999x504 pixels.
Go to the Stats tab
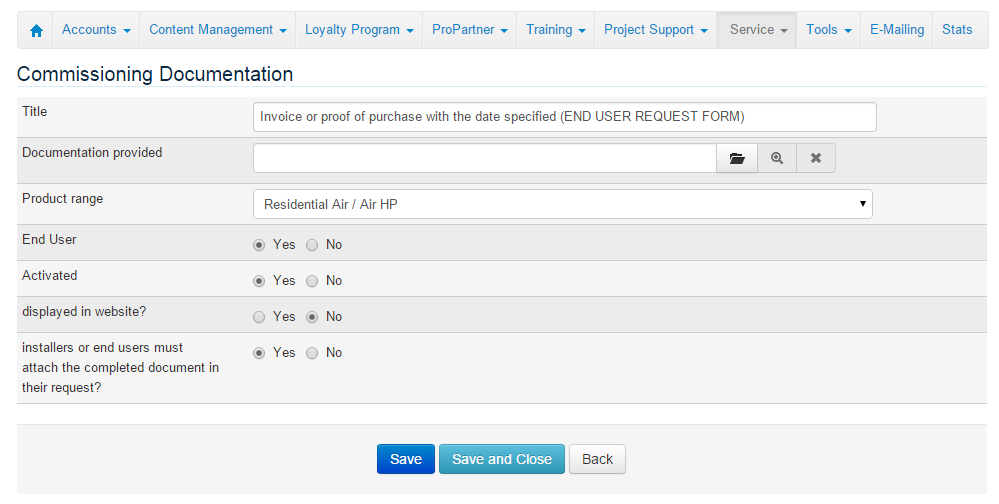[x=957, y=30]
